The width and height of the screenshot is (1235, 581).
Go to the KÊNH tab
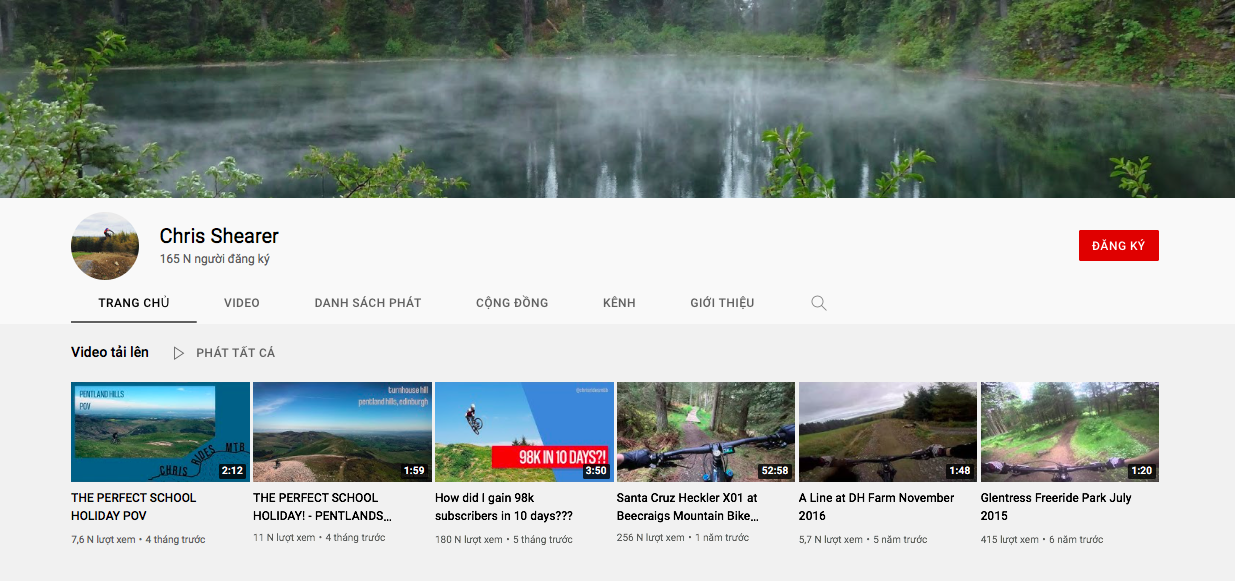point(618,302)
